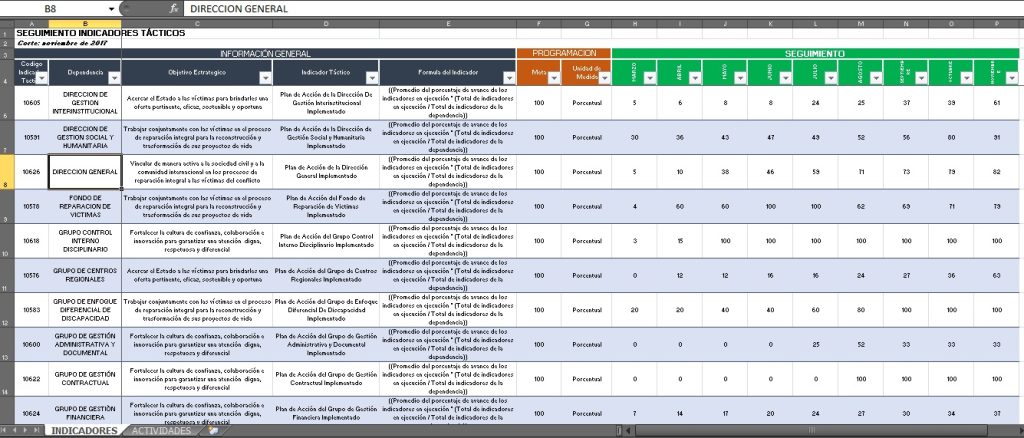Select the GRUPO DE GESTIÓN ADMINISTRATIVA Y DOCUMENTAL cell
This screenshot has width=1024, height=438.
click(x=85, y=344)
